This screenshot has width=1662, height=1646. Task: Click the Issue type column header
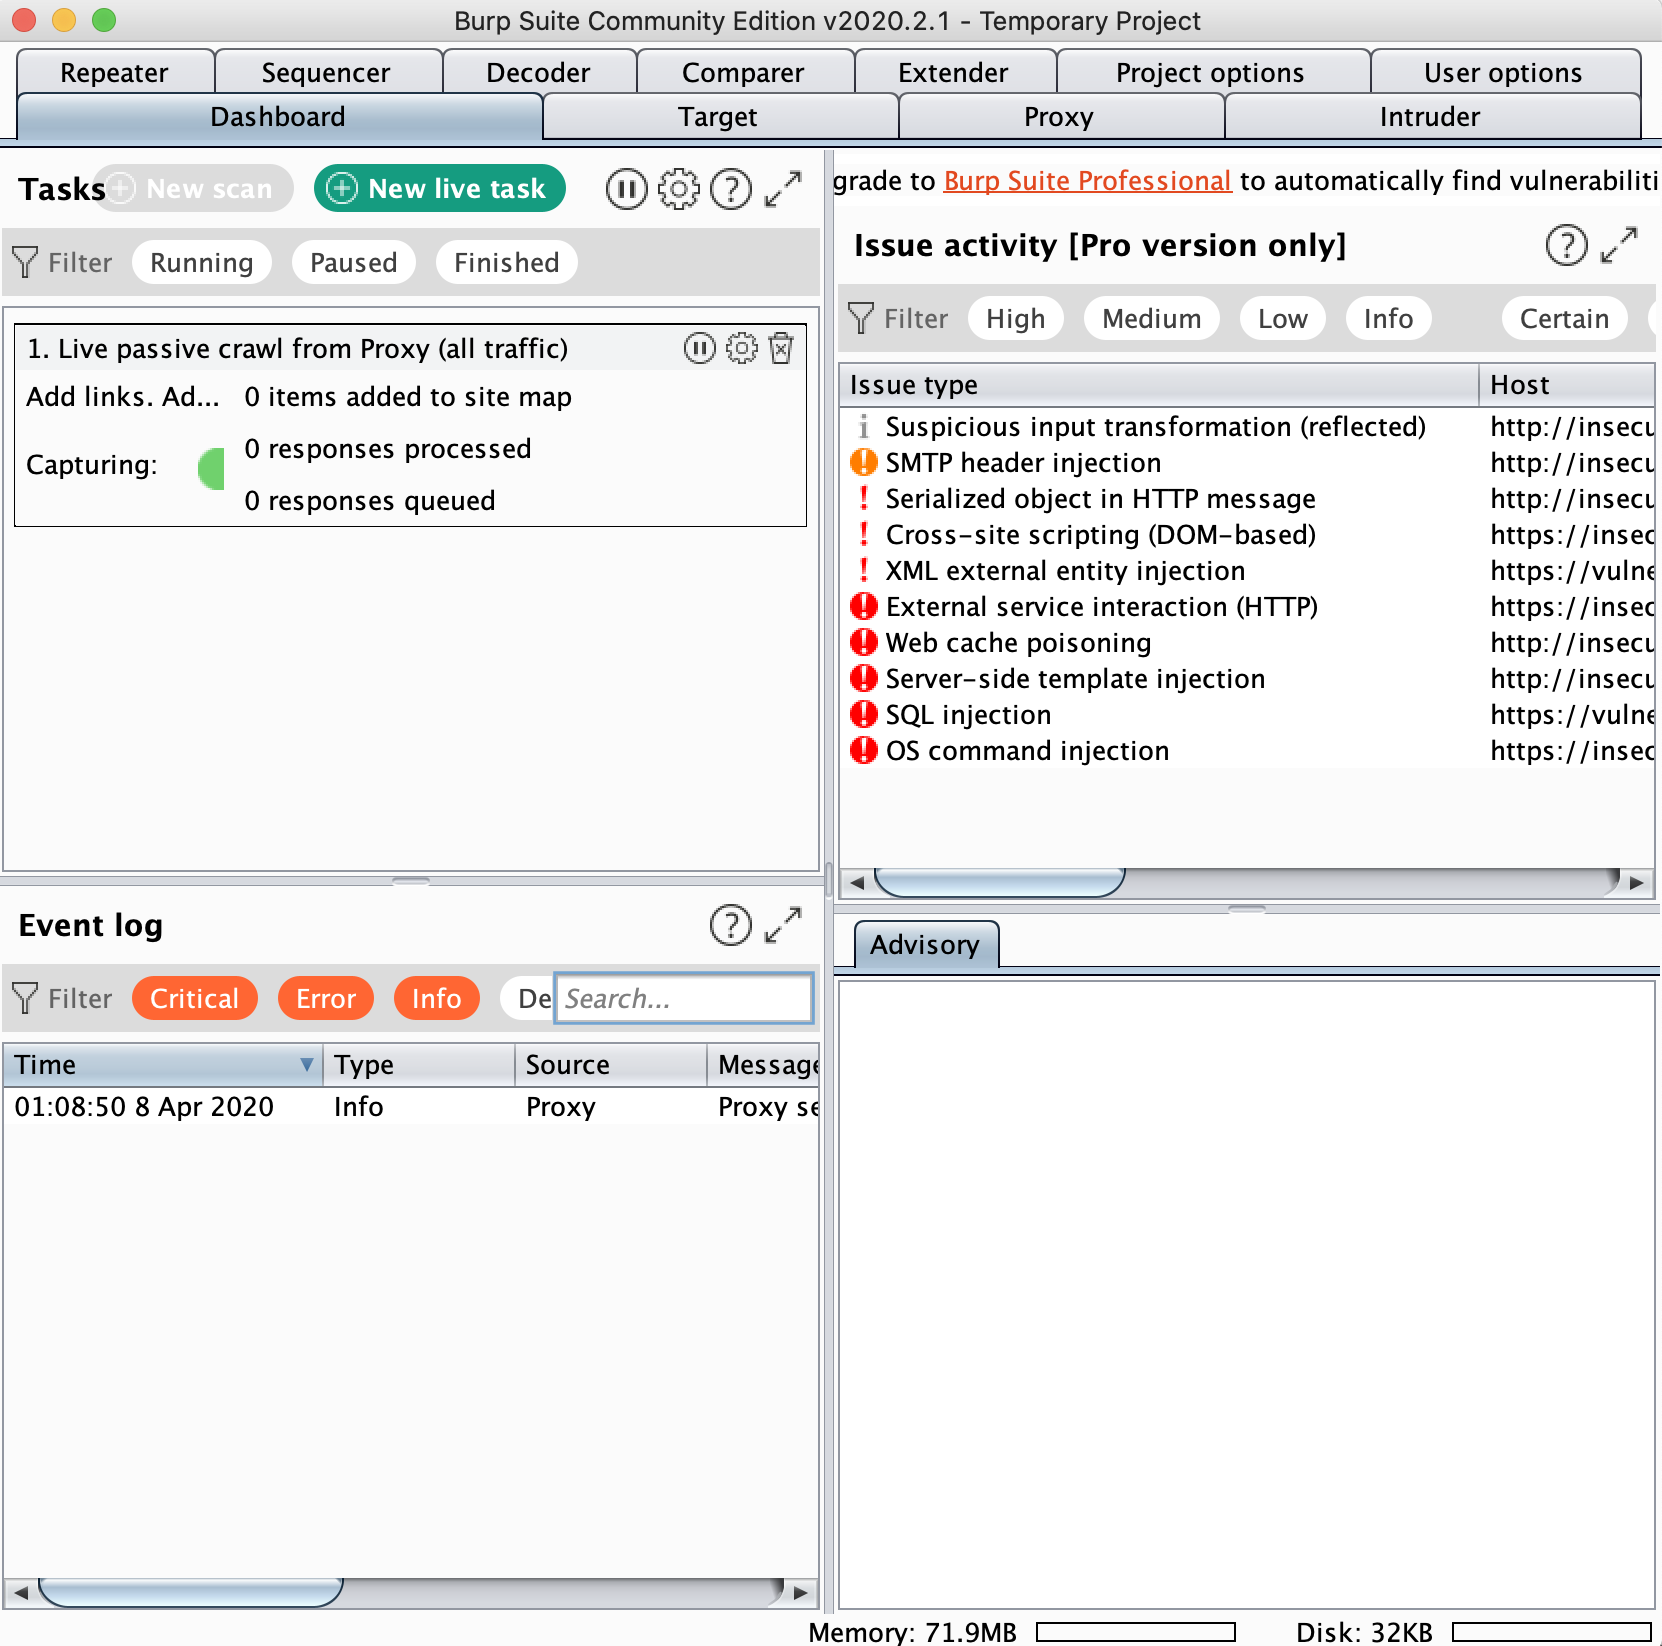pos(1158,385)
